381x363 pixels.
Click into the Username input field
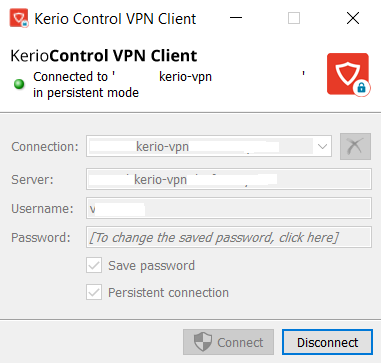[x=229, y=208]
